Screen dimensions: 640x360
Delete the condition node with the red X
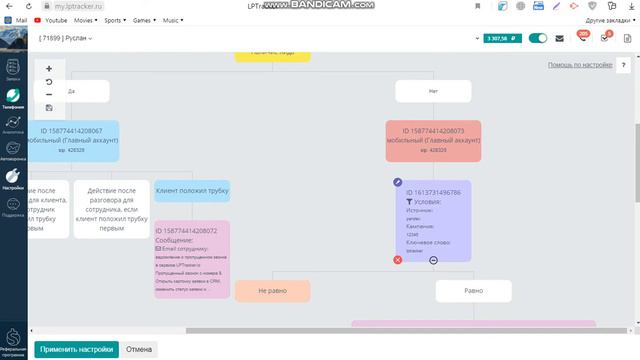coord(398,260)
